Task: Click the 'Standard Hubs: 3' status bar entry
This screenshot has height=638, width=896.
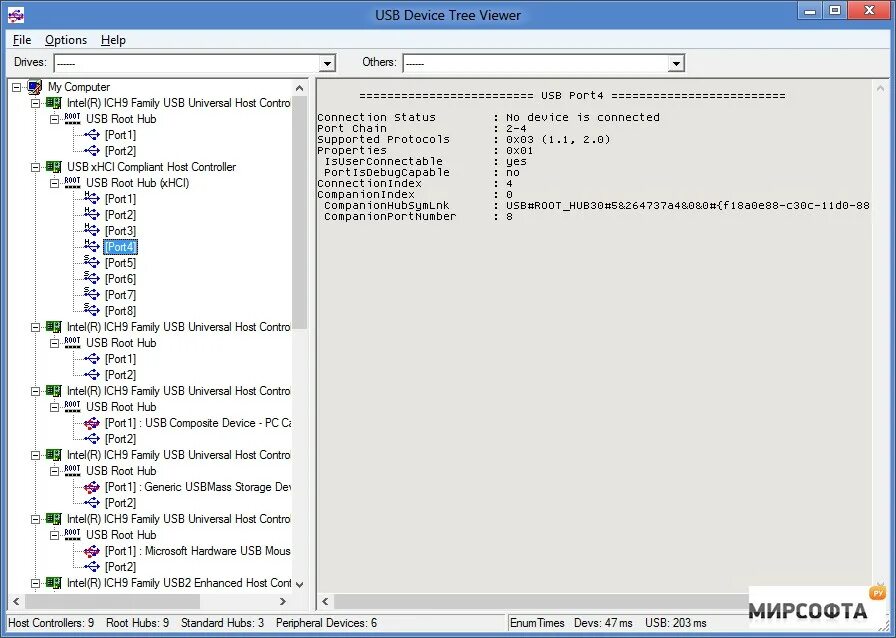Action: pyautogui.click(x=222, y=623)
